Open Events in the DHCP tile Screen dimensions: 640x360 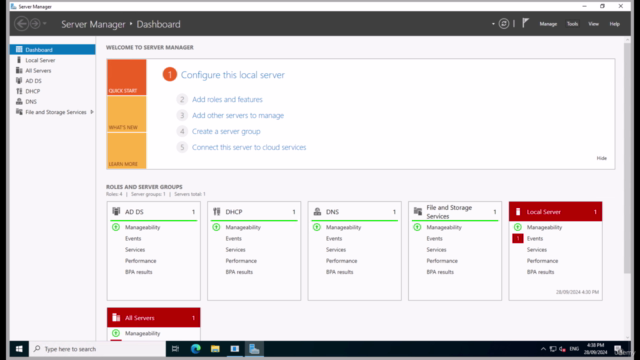pos(233,238)
